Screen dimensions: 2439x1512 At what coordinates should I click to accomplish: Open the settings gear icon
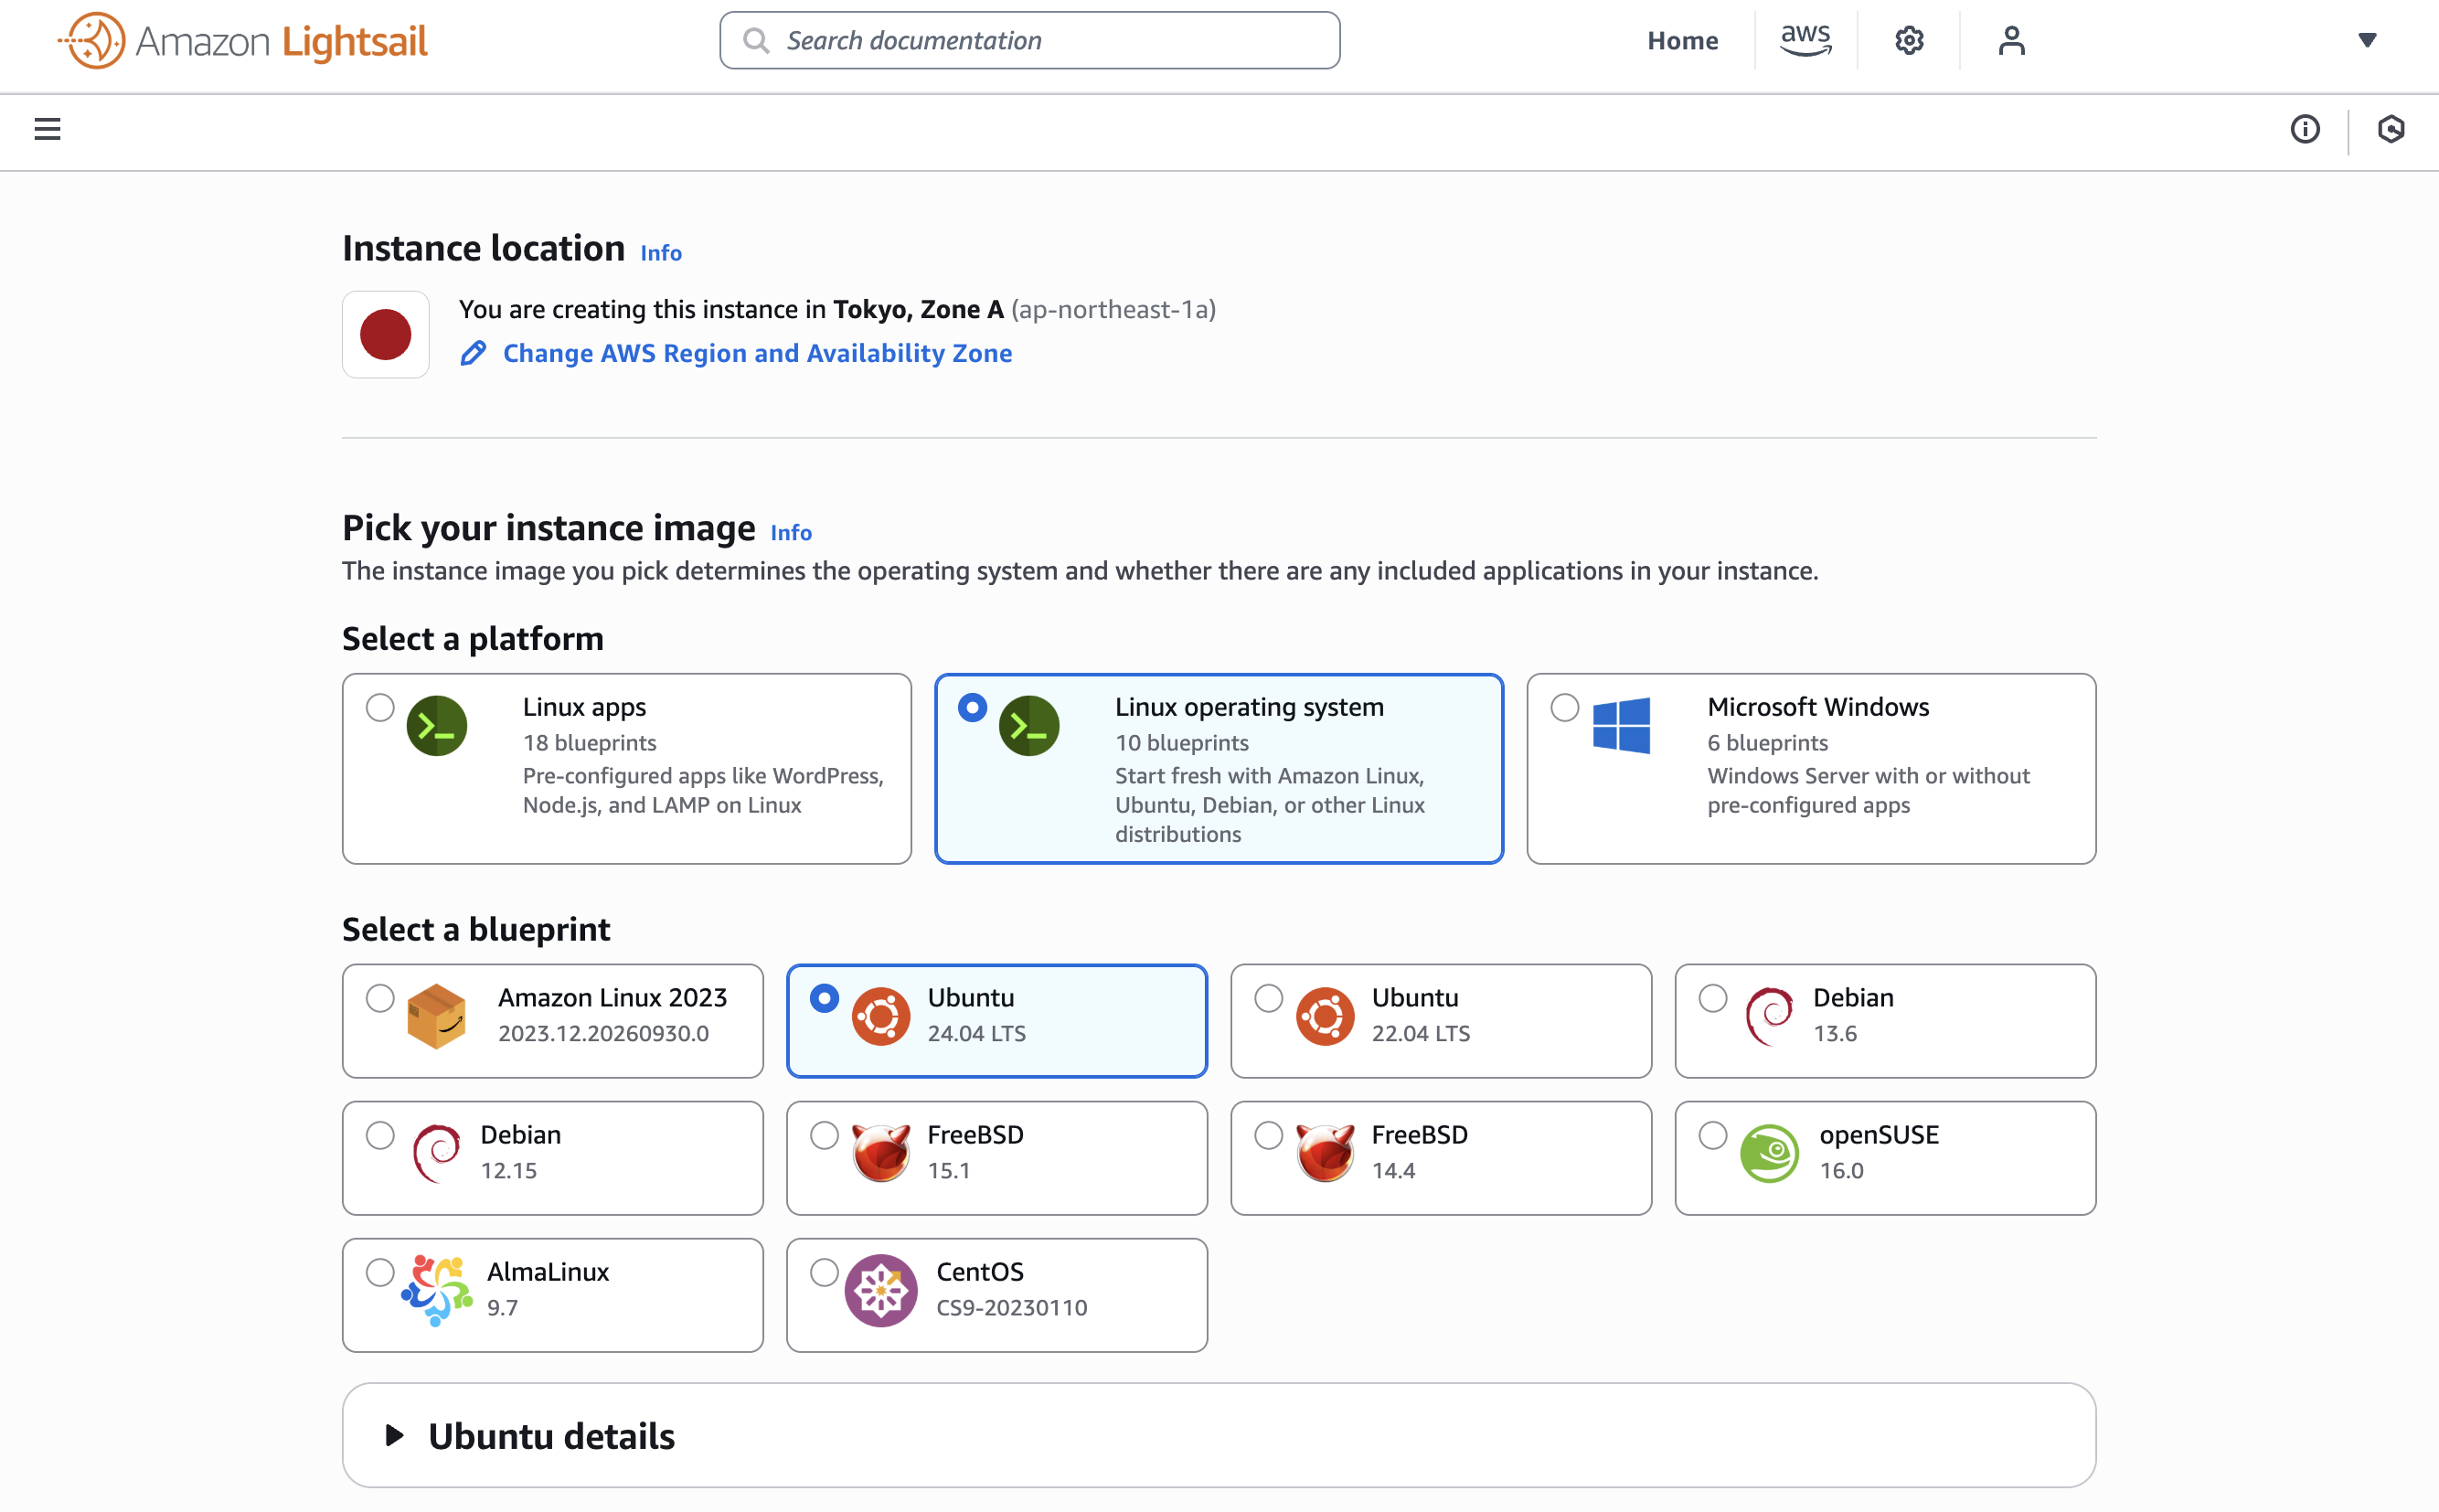[1909, 41]
